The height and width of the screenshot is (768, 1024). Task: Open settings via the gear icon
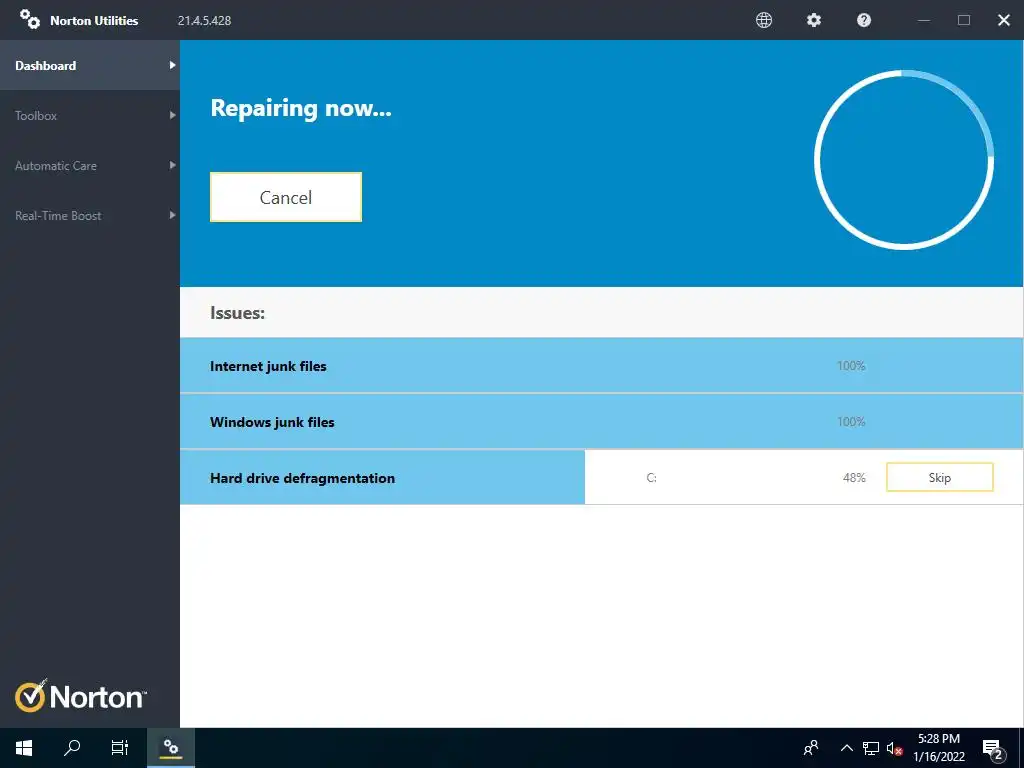point(814,20)
